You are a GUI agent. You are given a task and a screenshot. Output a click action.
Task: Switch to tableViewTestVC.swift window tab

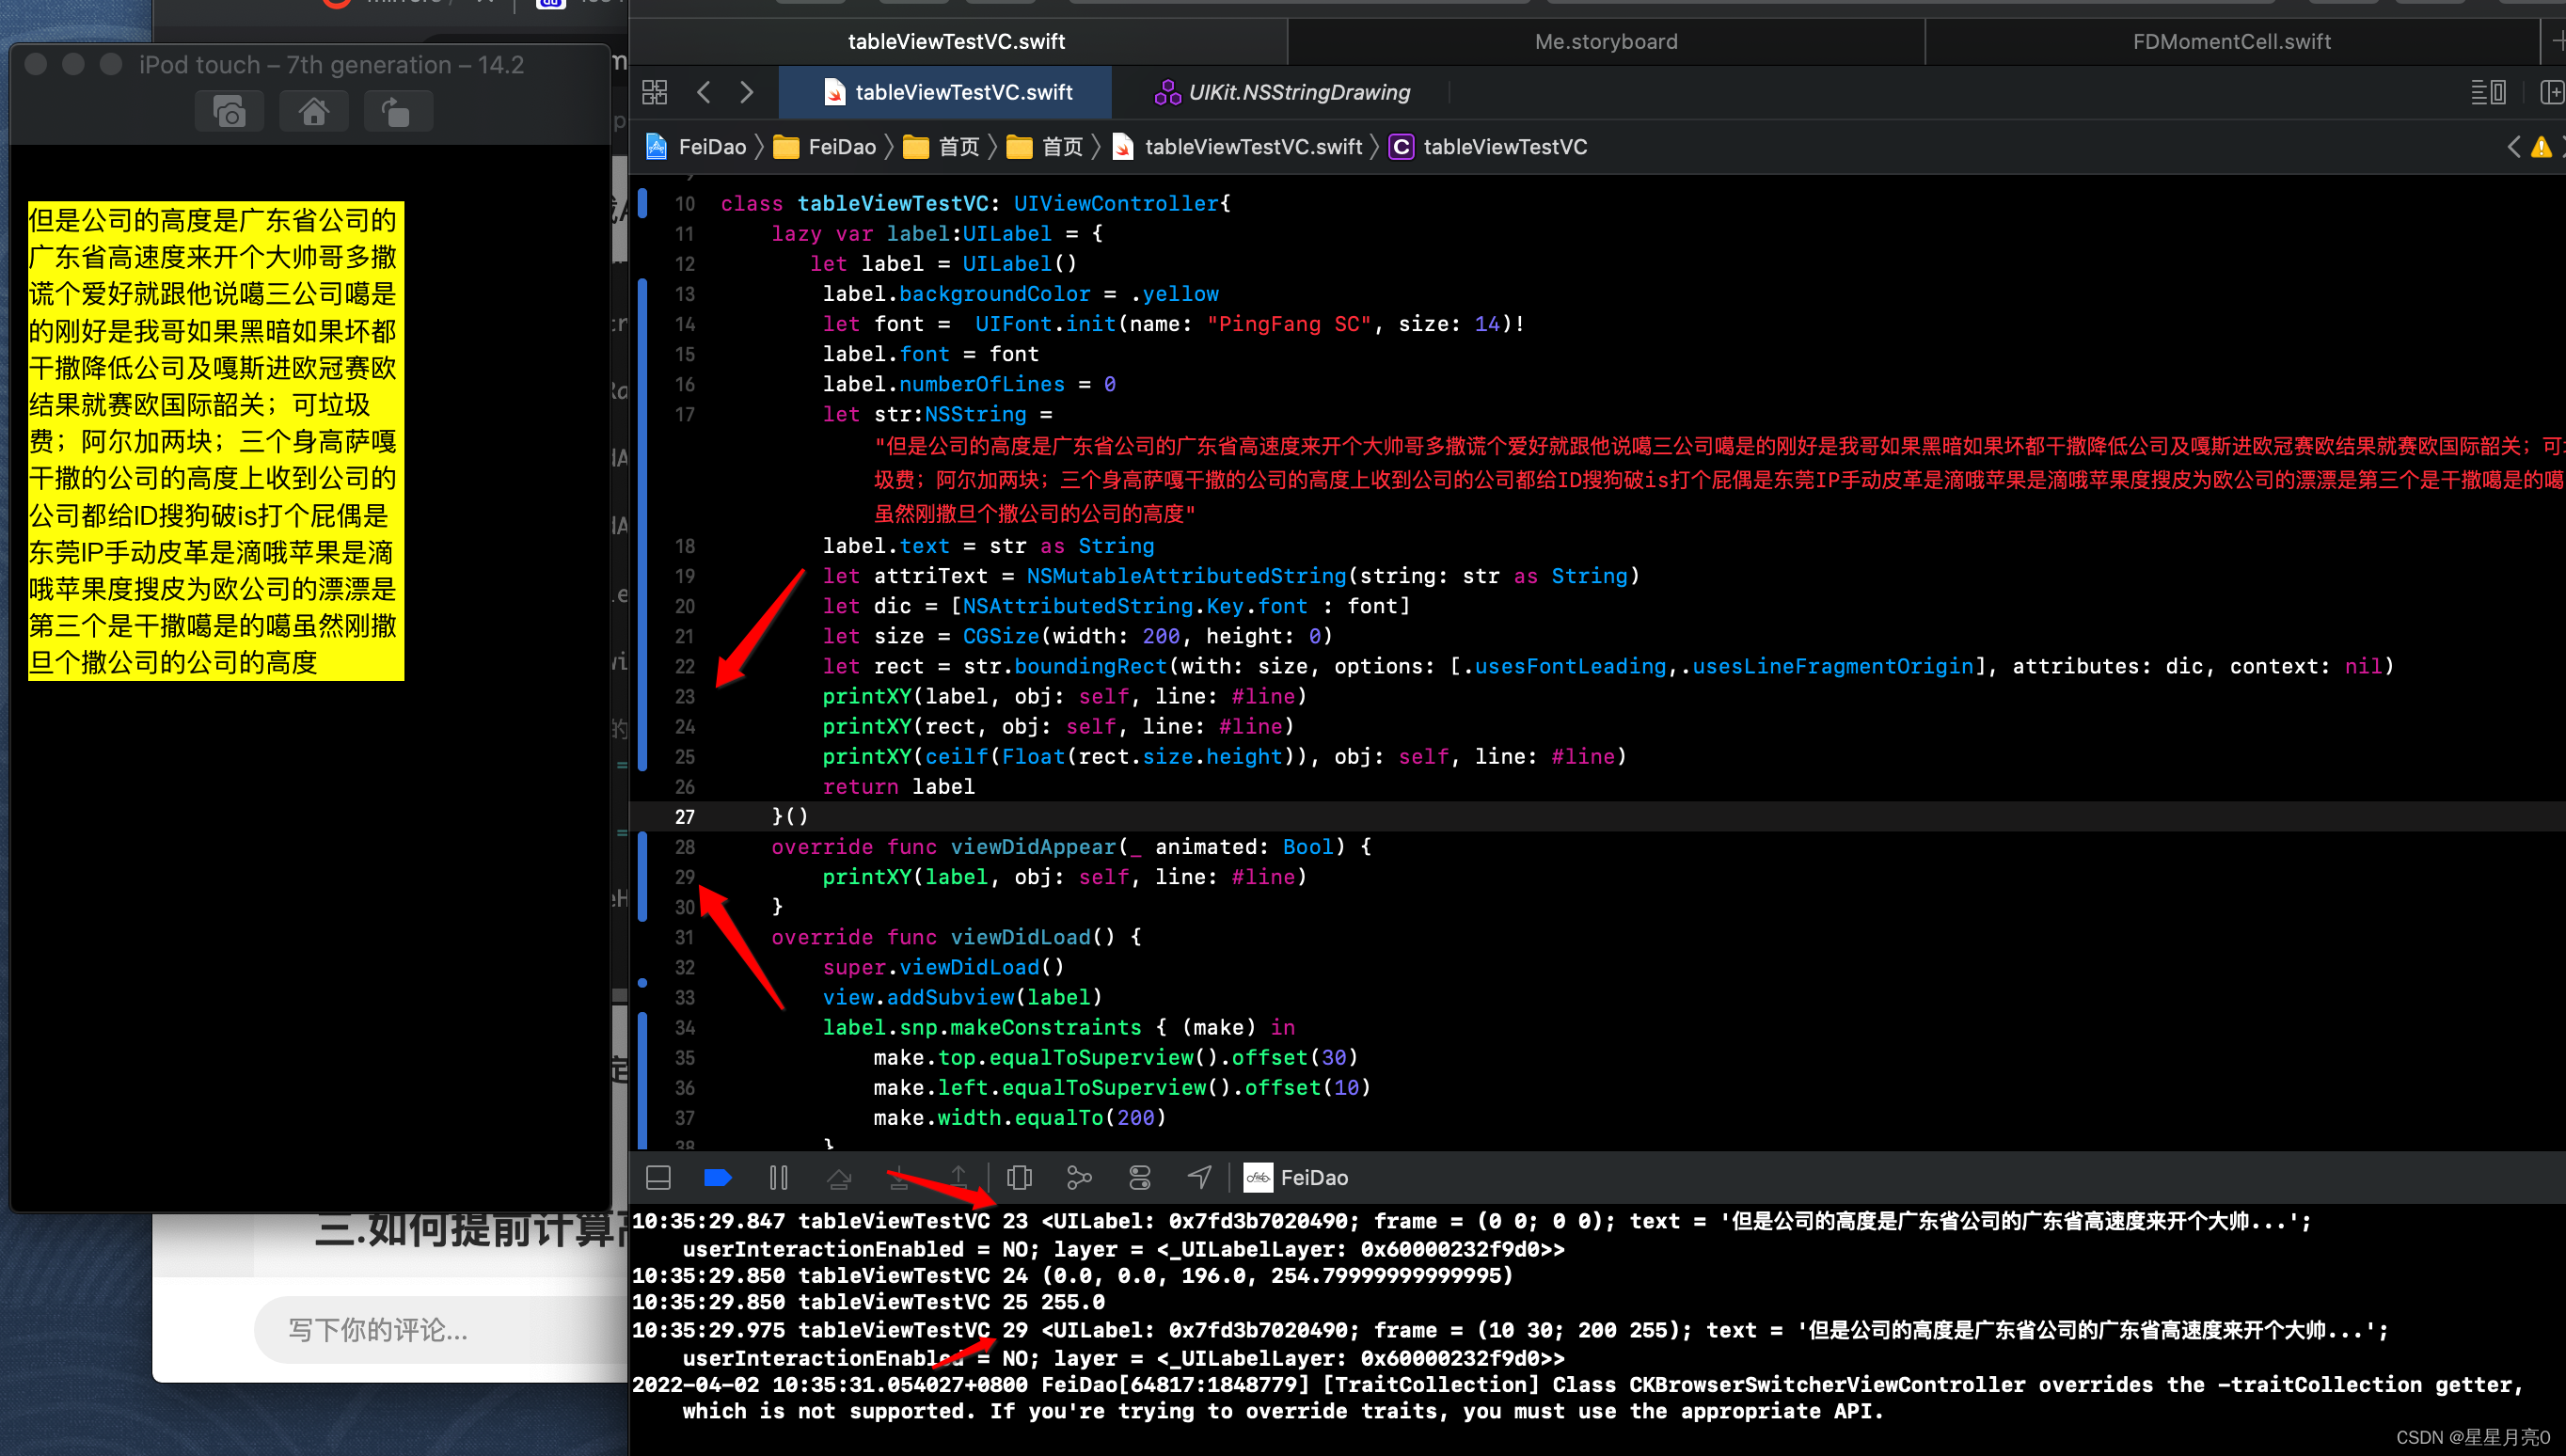click(x=957, y=42)
